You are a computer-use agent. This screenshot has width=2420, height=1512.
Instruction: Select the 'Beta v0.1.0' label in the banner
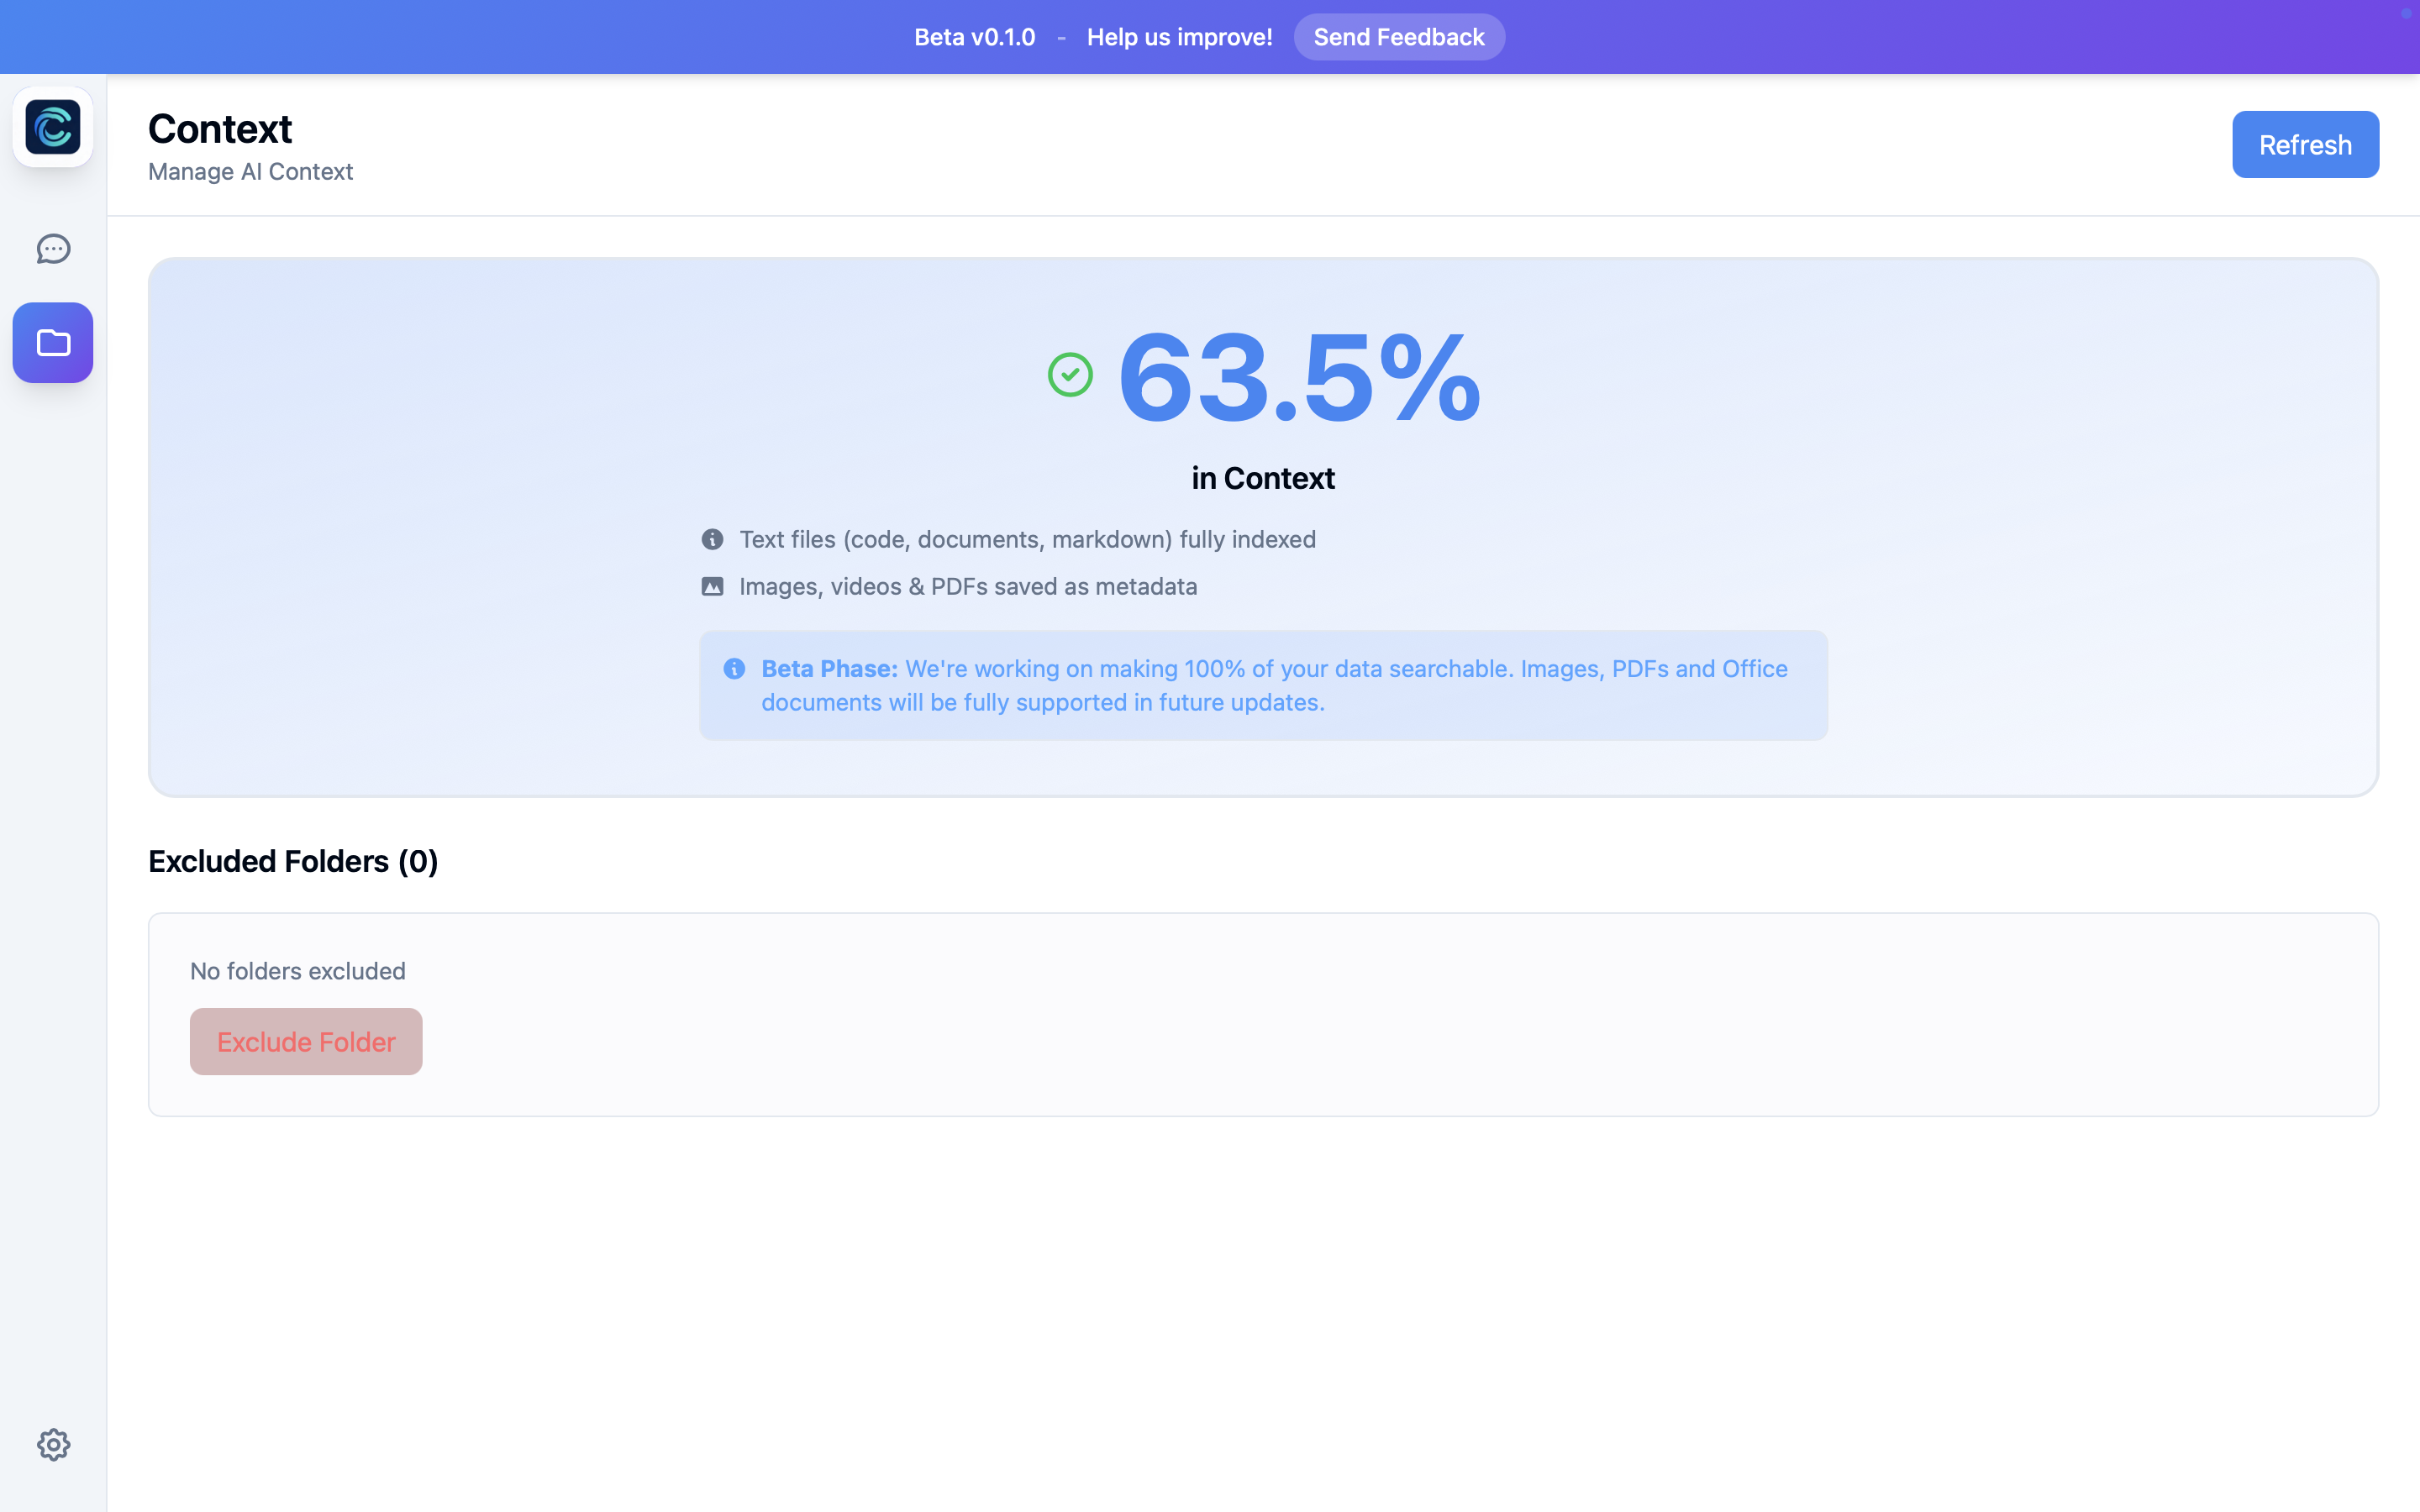973,36
